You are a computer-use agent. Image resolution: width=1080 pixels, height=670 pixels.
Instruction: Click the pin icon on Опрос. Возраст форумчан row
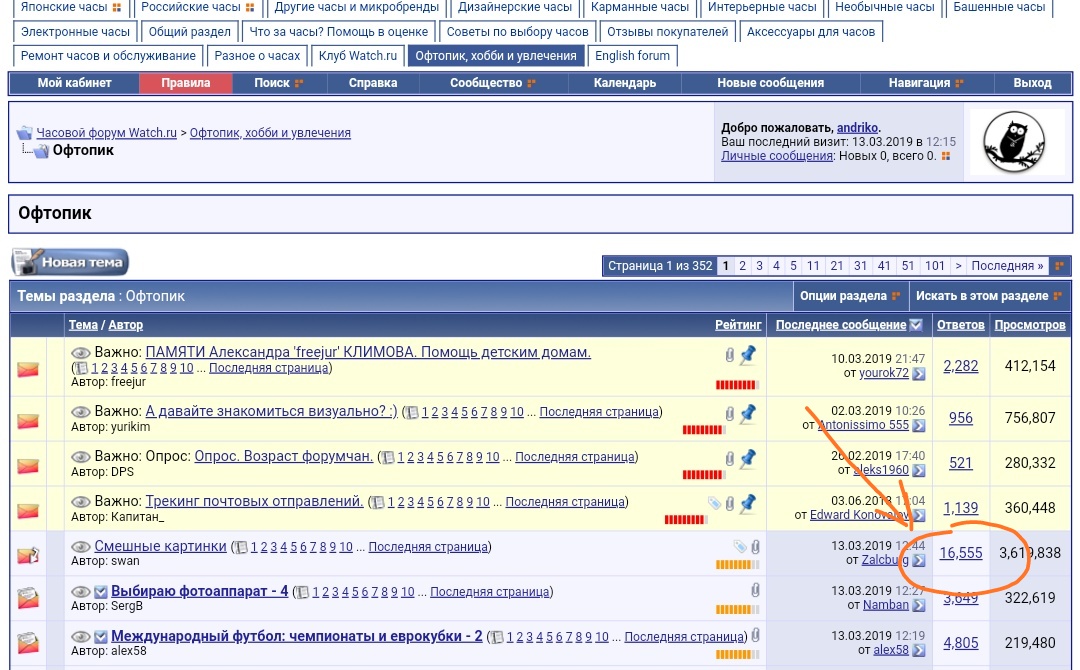[747, 457]
